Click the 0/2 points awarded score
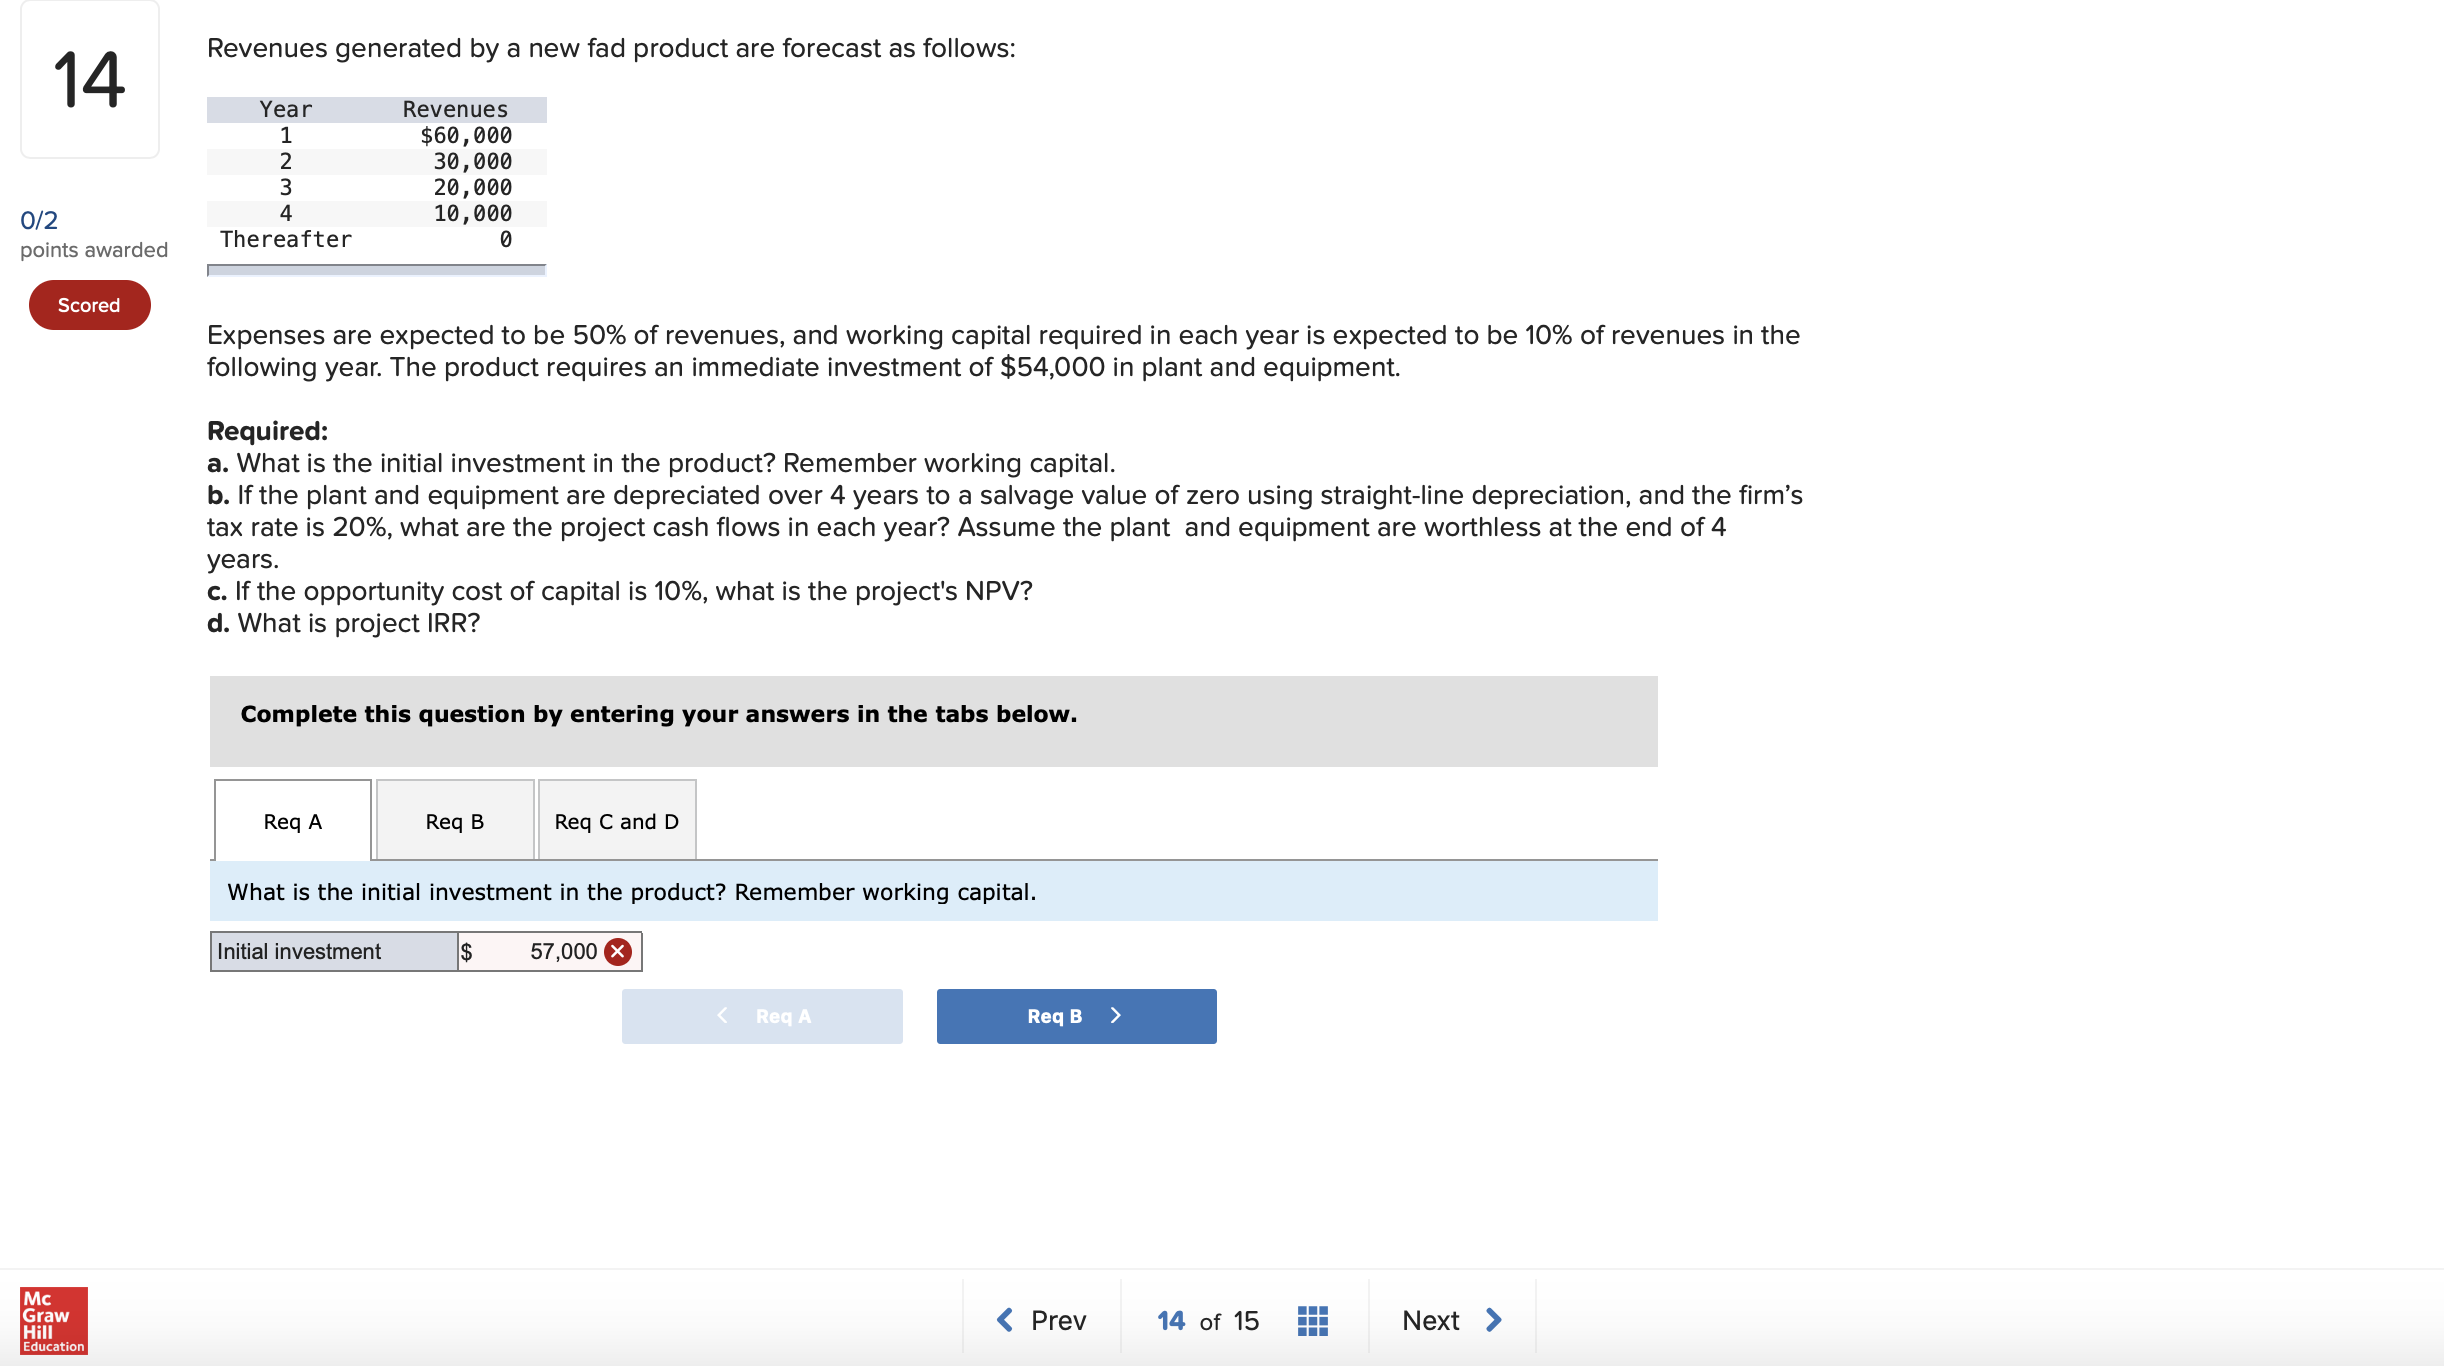Viewport: 2444px width, 1366px height. pyautogui.click(x=94, y=234)
